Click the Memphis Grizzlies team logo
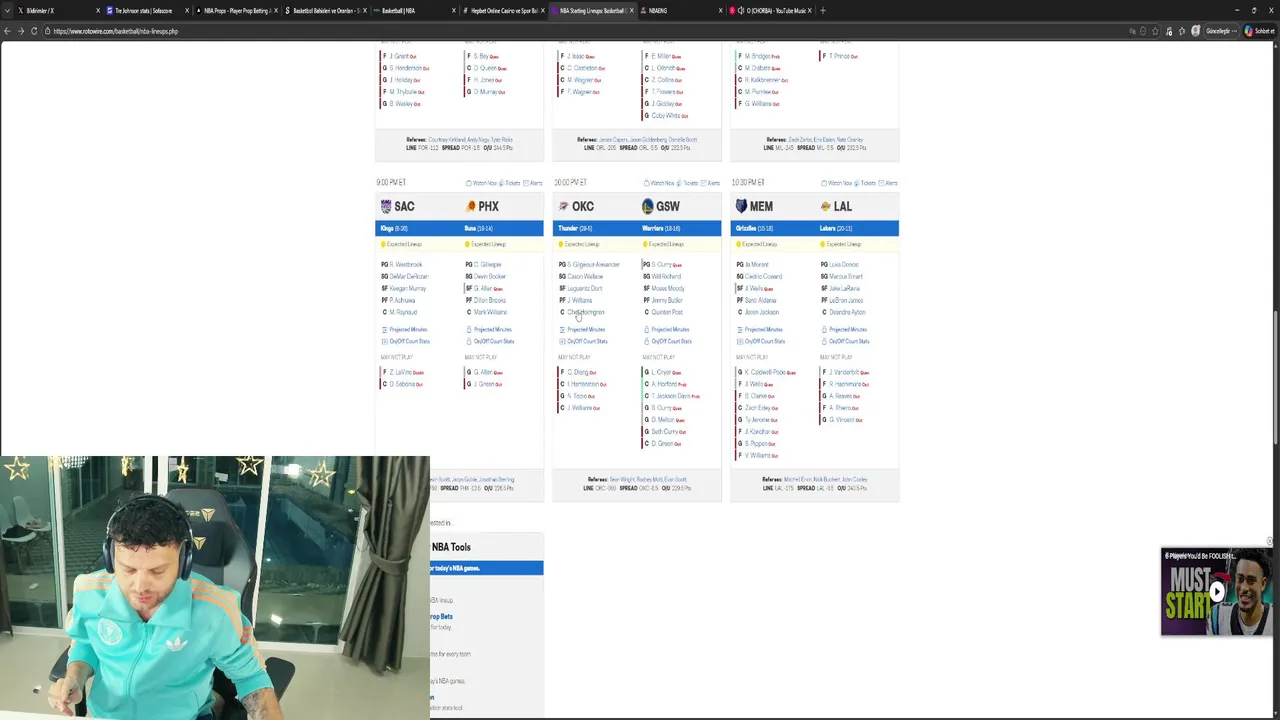This screenshot has width=1280, height=720. coord(741,206)
